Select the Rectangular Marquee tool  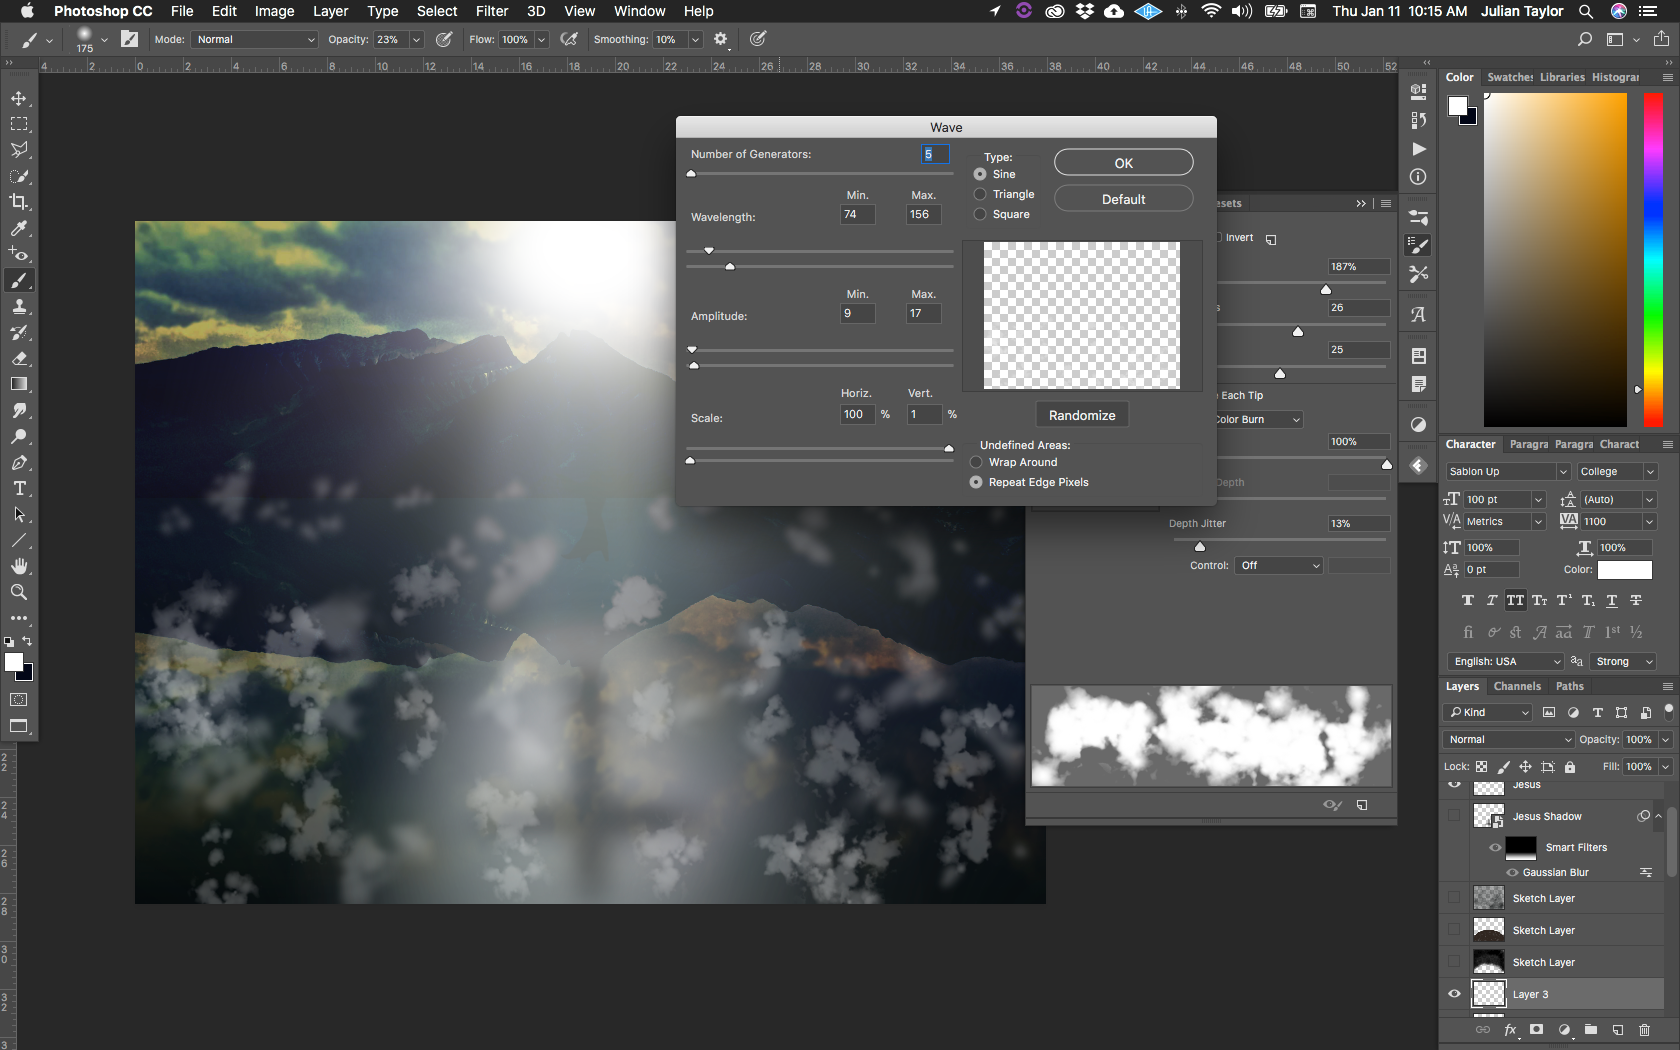(19, 124)
